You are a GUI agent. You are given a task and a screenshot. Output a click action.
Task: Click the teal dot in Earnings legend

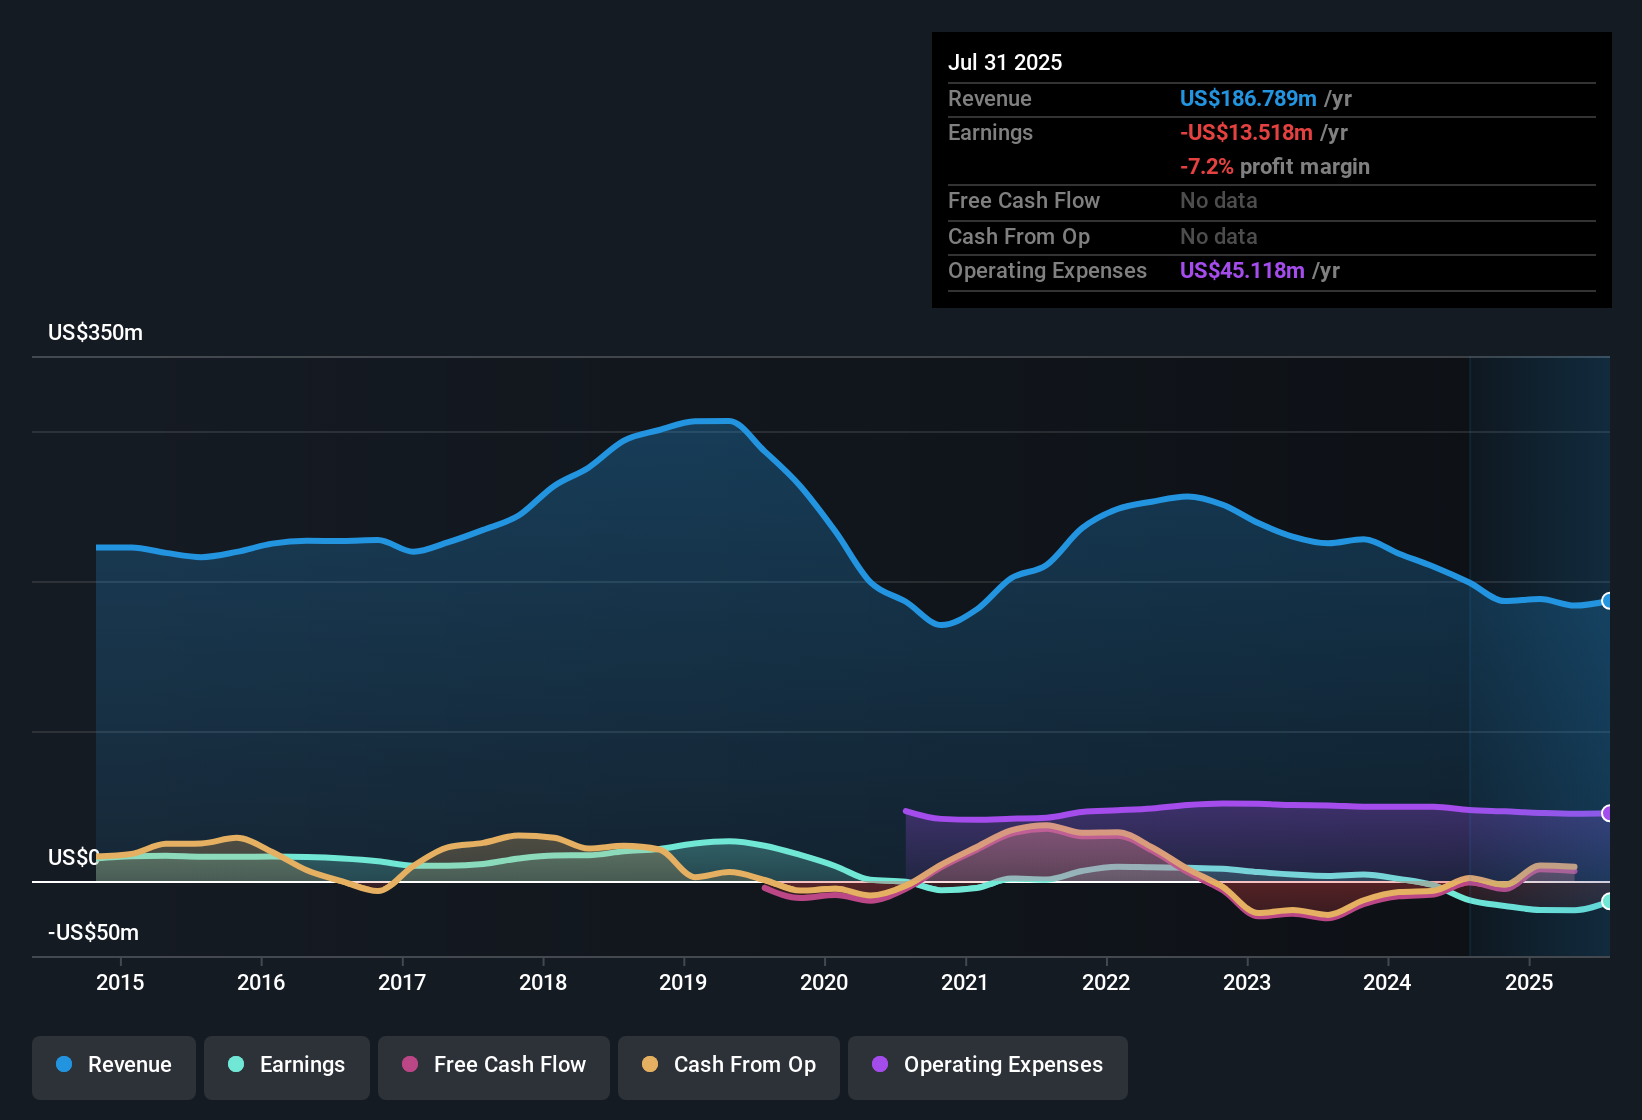[x=236, y=1064]
